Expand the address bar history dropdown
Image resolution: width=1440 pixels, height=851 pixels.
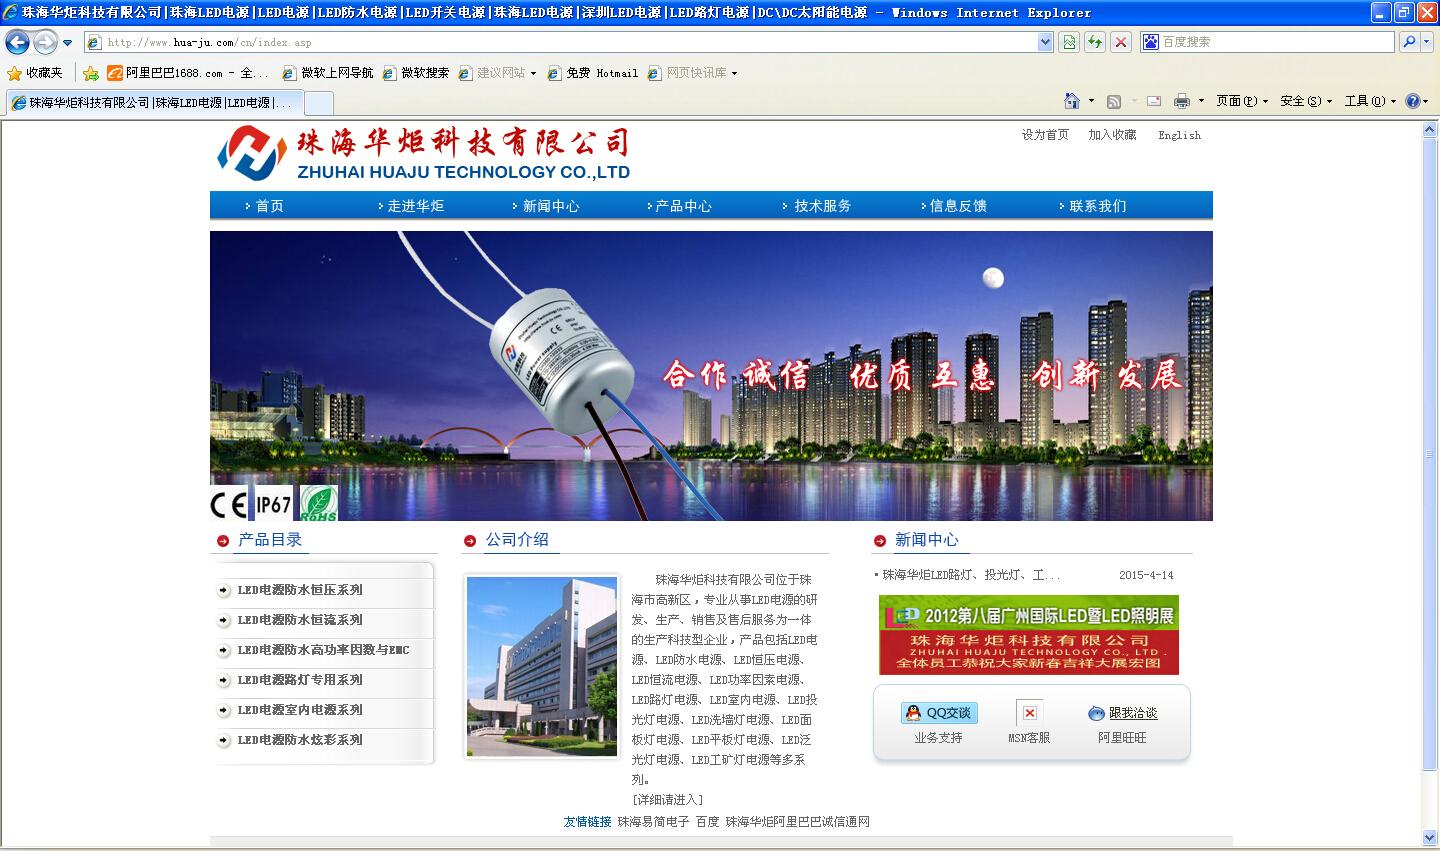click(1045, 42)
